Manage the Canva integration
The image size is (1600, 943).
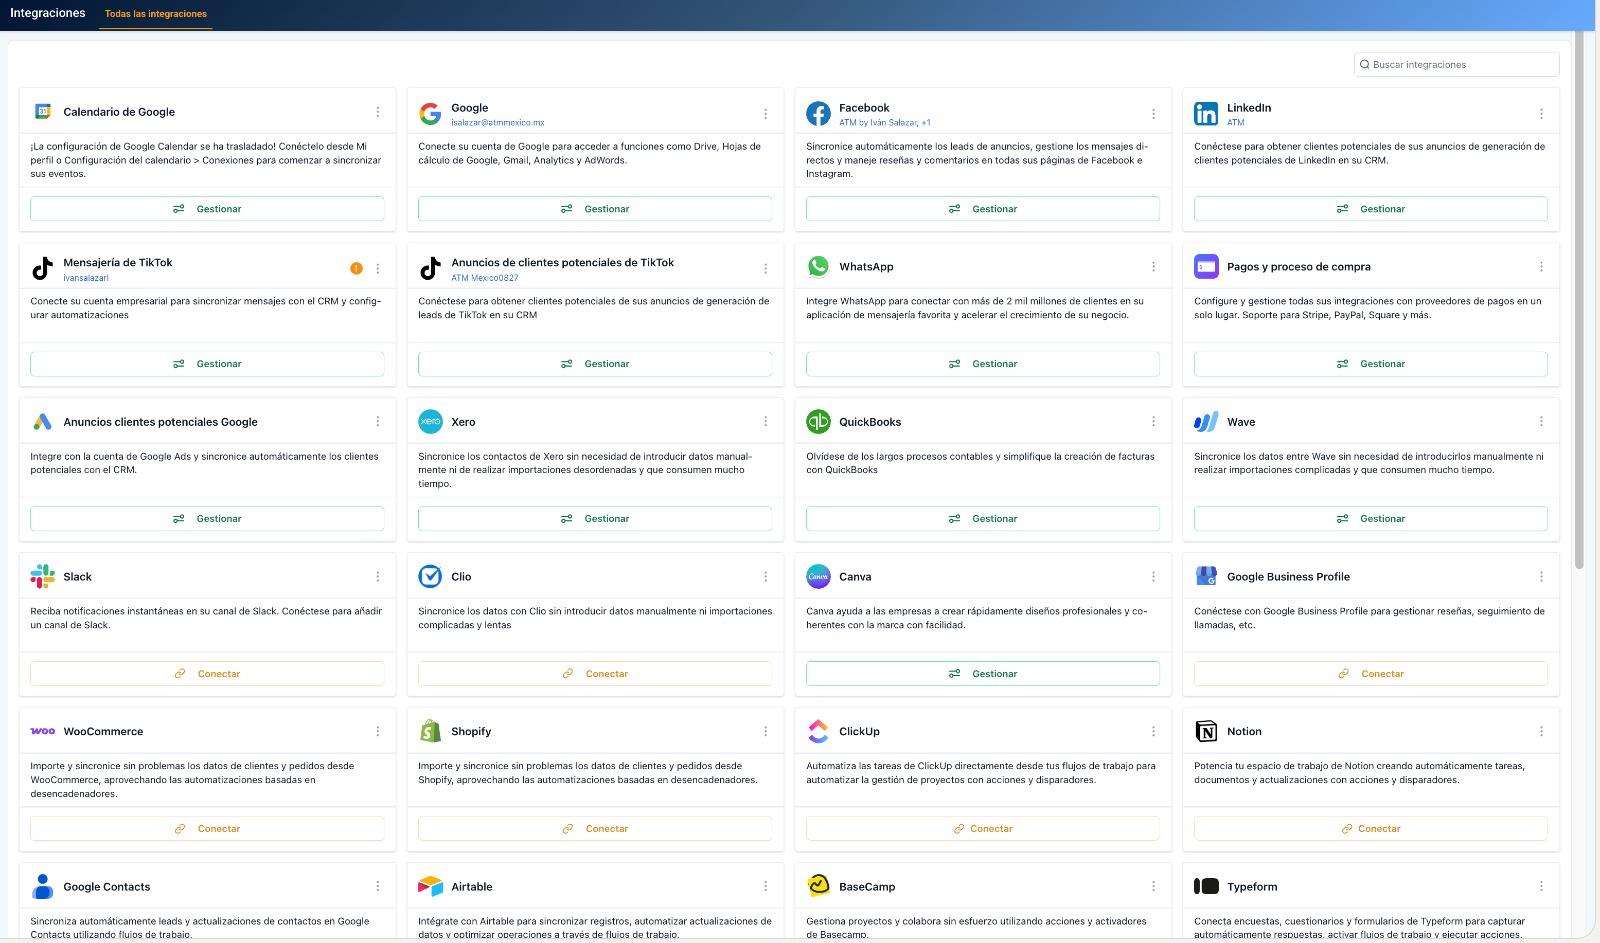pyautogui.click(x=983, y=674)
